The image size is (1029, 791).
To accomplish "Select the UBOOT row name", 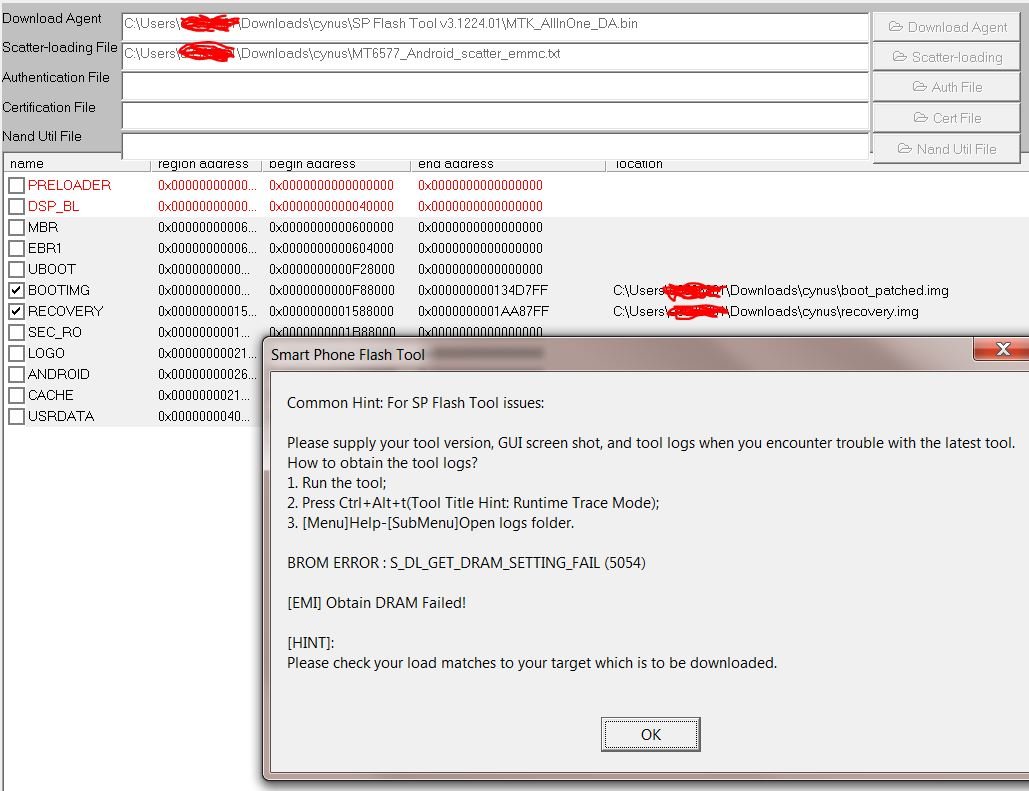I will click(51, 270).
